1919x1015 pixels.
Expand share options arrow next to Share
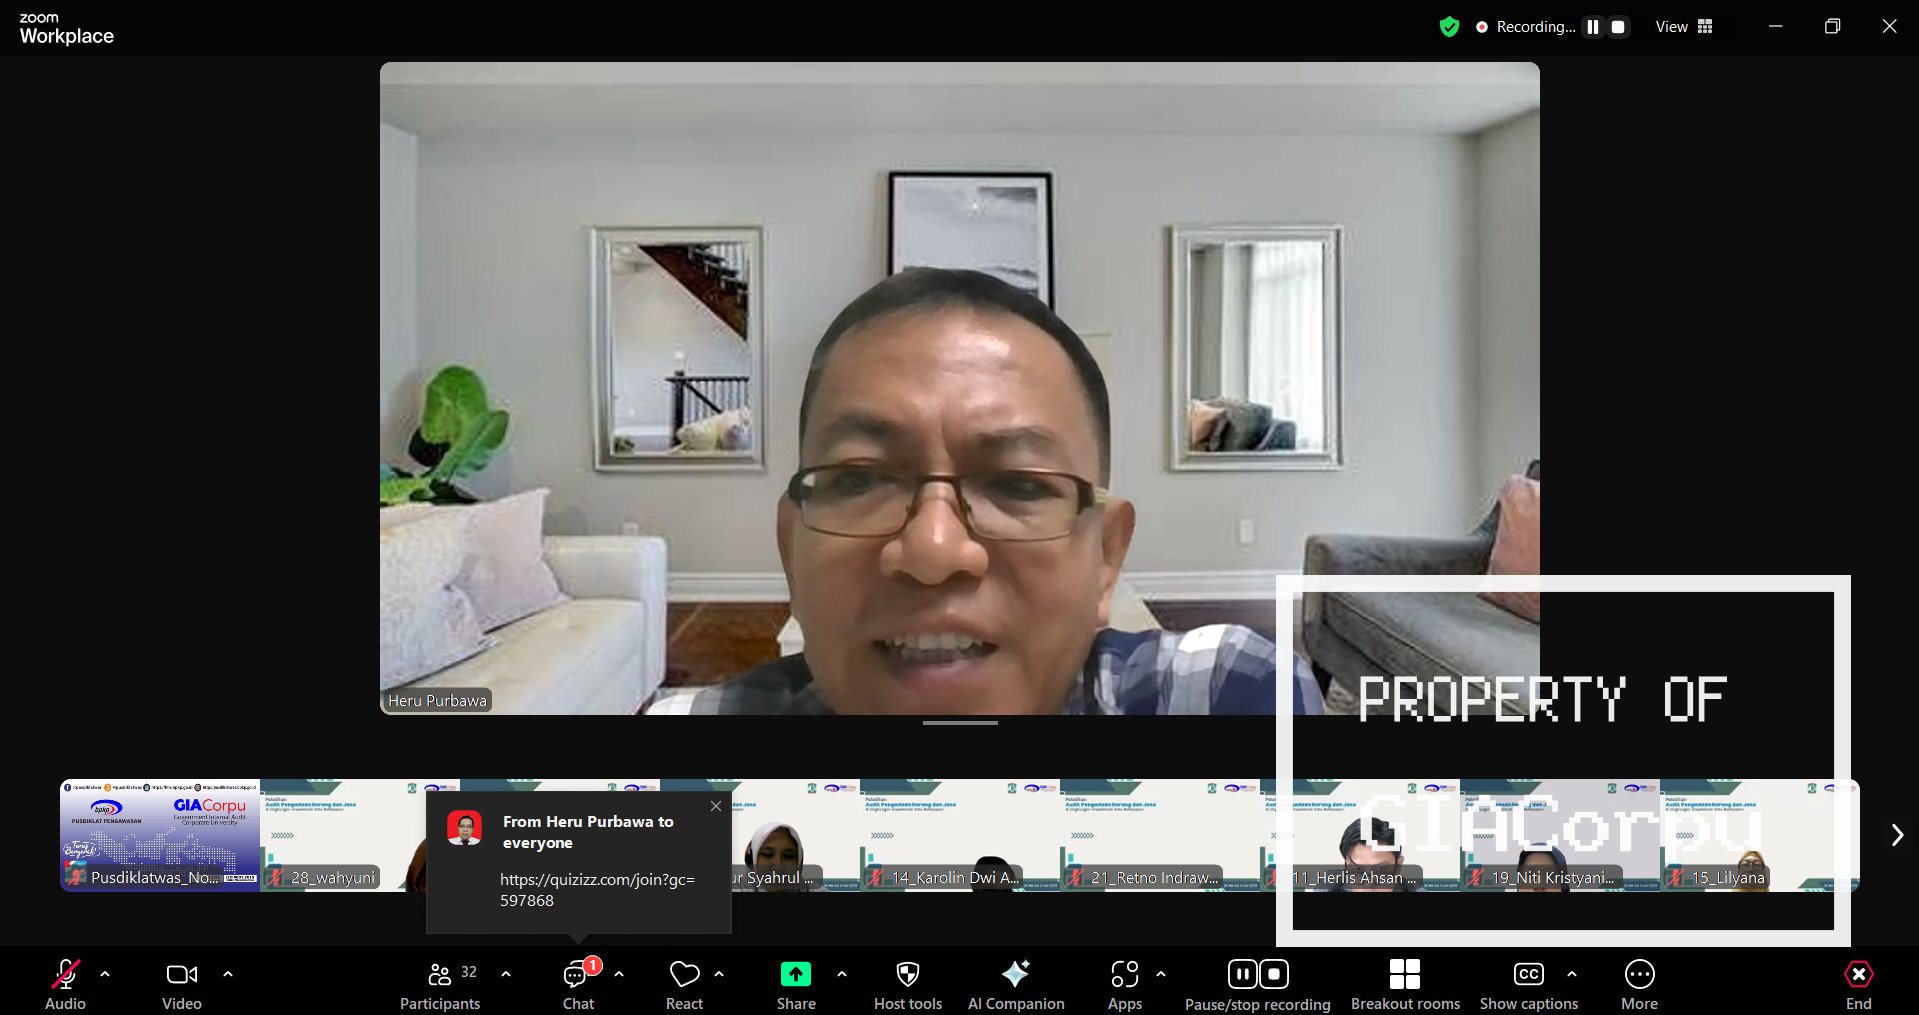click(x=842, y=974)
